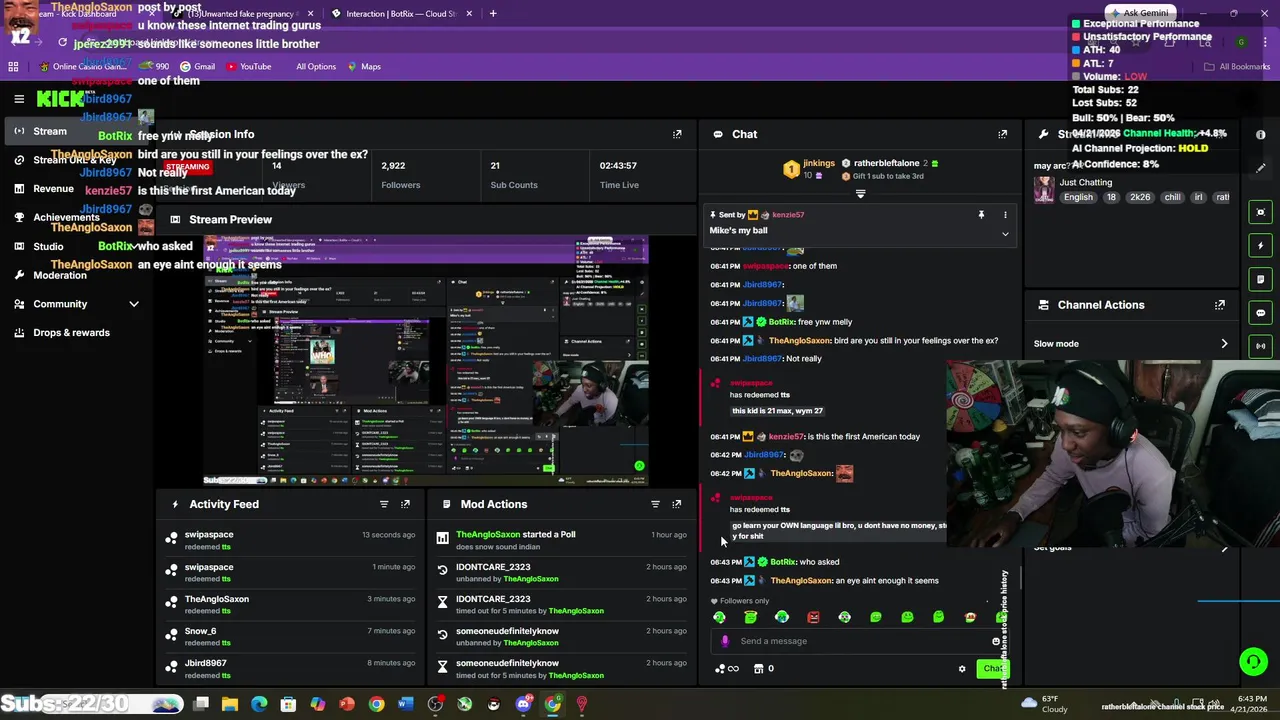The image size is (1280, 720).
Task: Open chat settings gear icon
Action: [962, 669]
